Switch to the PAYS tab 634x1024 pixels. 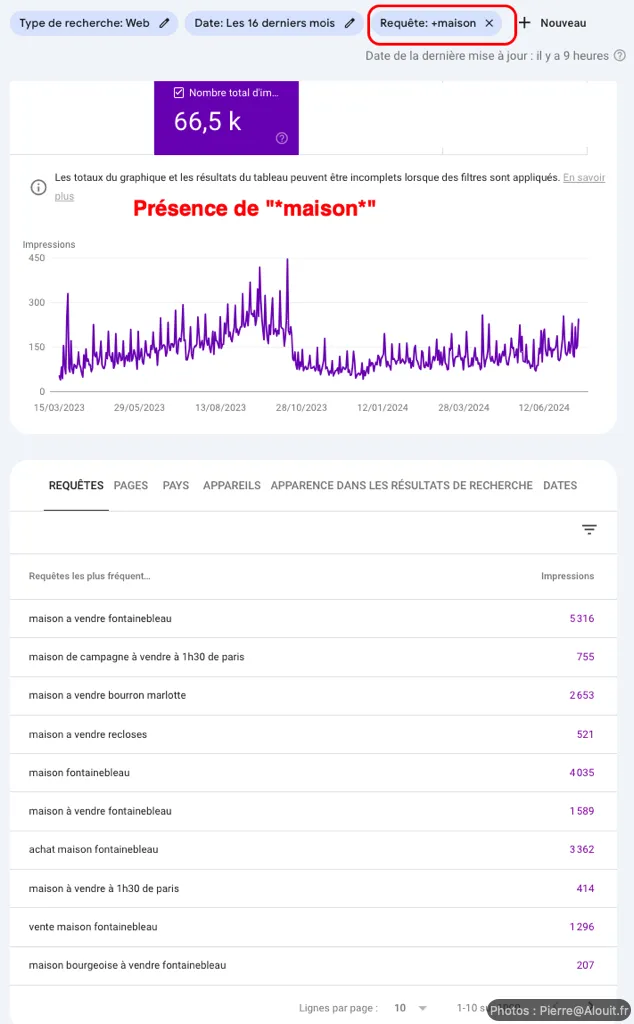pyautogui.click(x=176, y=485)
